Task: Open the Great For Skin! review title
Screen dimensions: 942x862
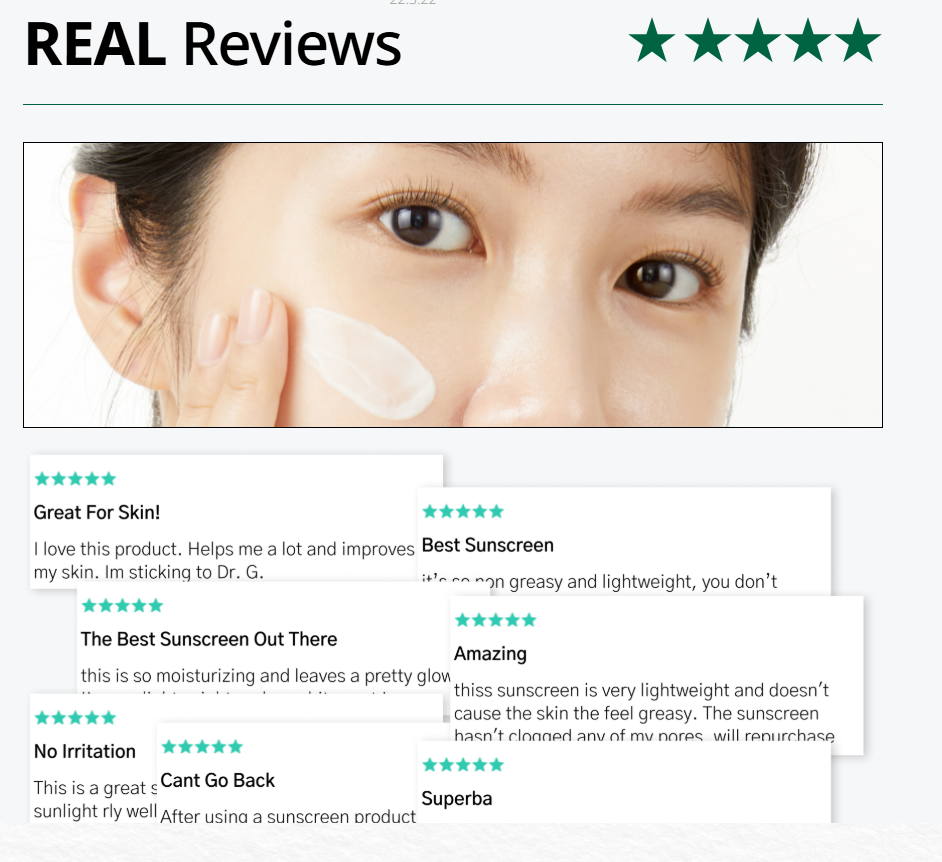Action: click(97, 512)
